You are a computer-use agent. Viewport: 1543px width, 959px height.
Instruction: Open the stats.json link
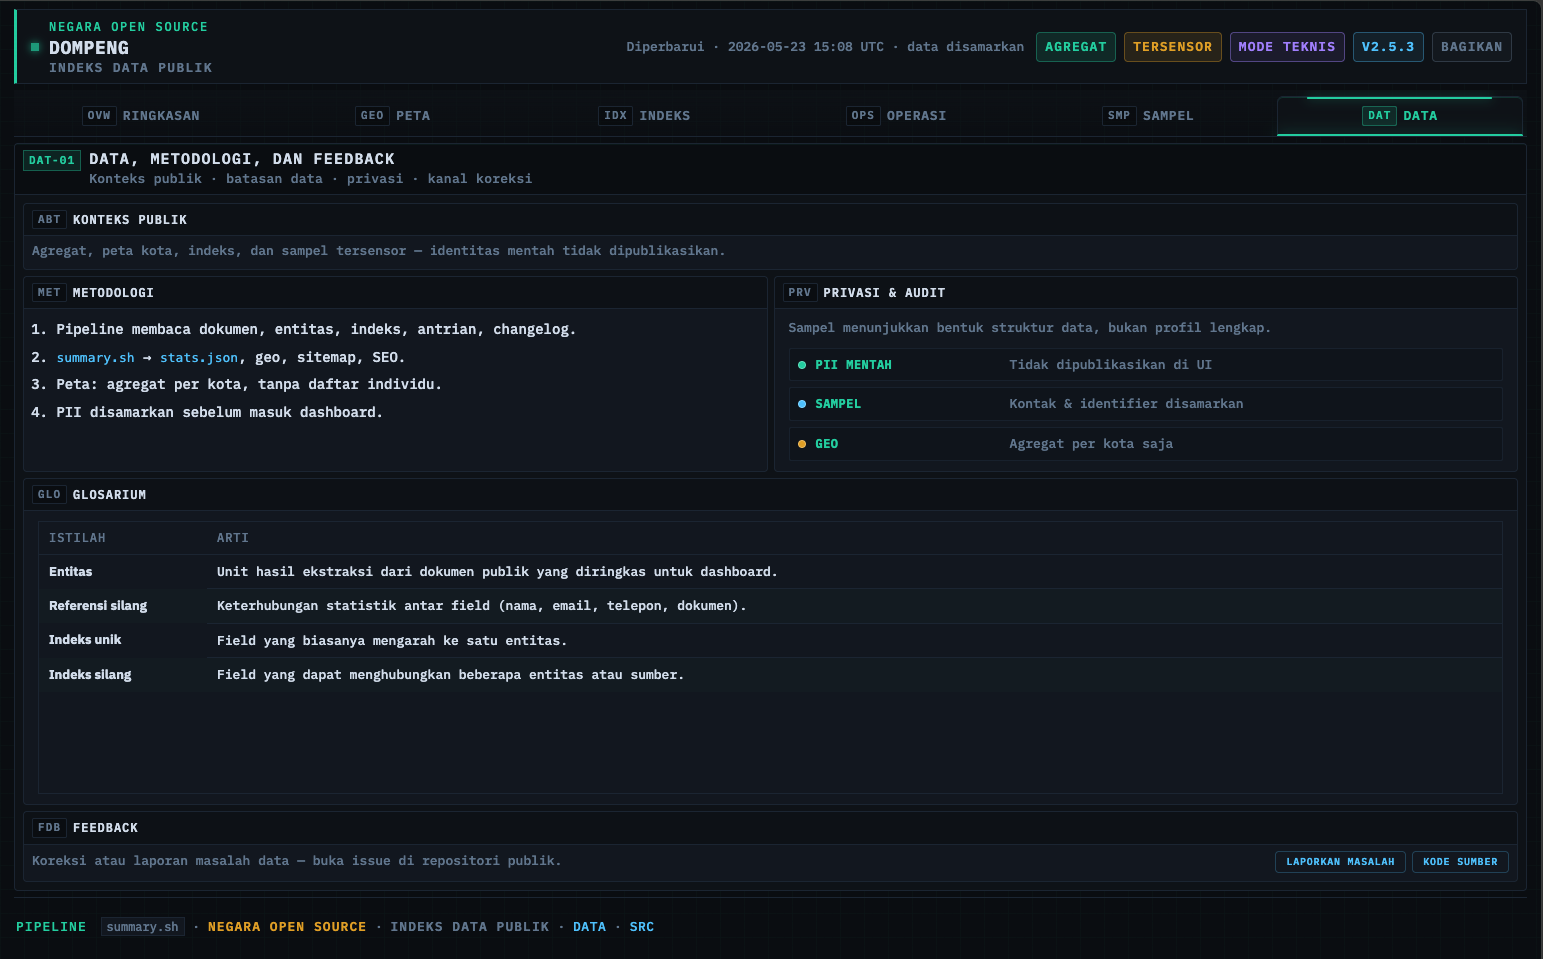pos(199,358)
